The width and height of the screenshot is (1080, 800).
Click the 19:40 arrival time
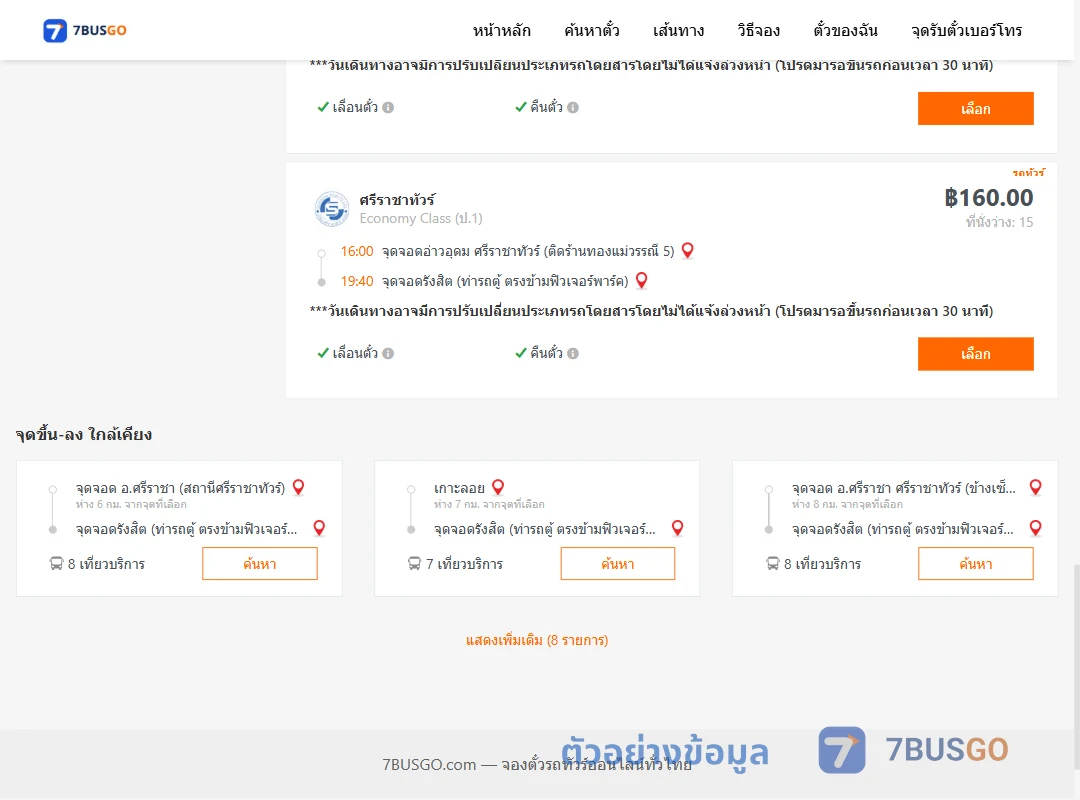pos(357,281)
